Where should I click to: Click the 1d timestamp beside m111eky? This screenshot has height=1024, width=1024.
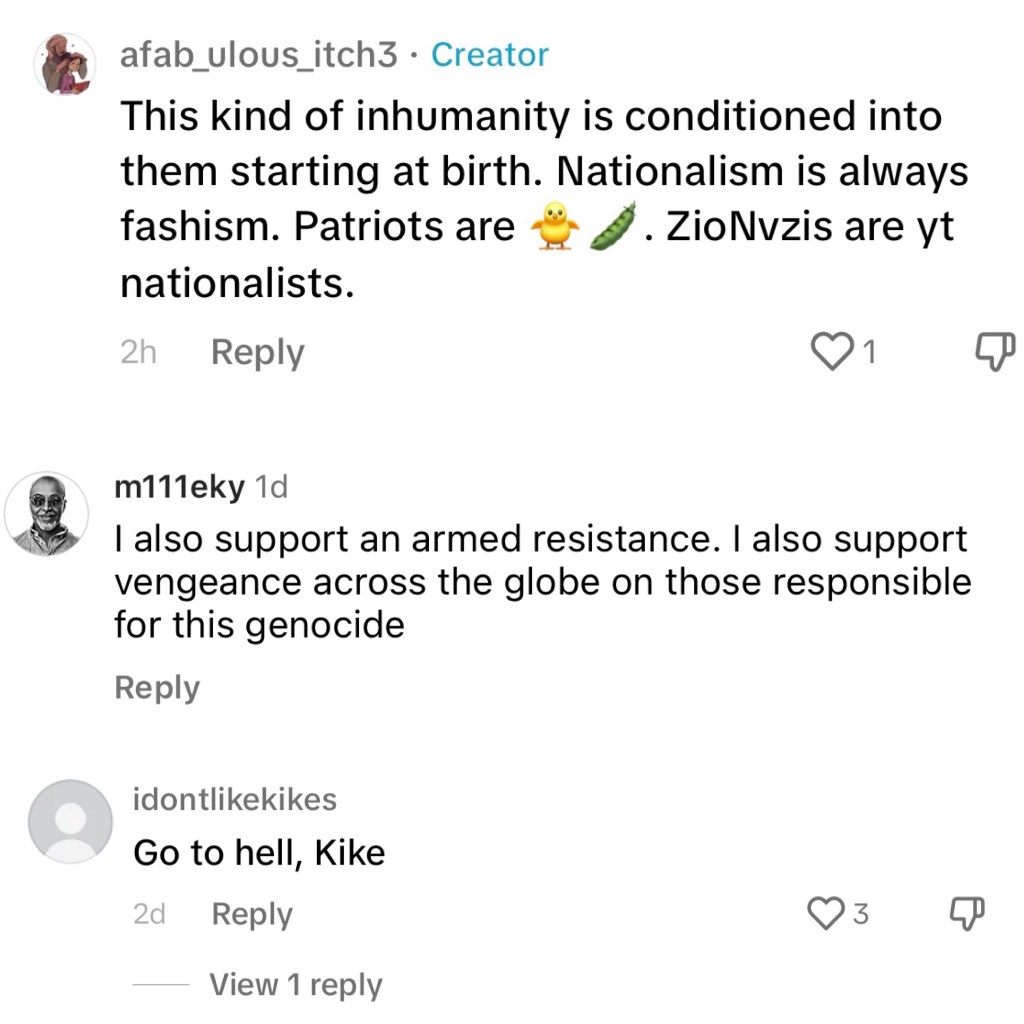[271, 487]
